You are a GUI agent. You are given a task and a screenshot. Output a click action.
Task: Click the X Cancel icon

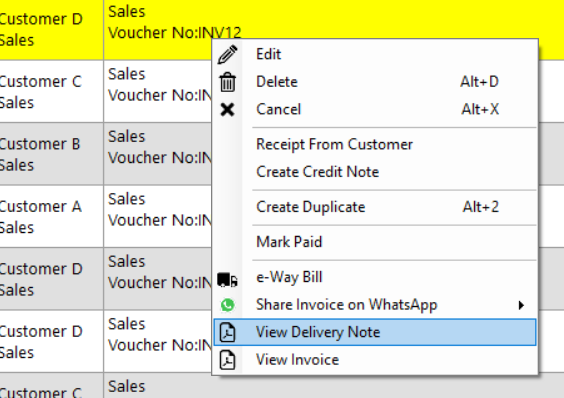pos(227,109)
